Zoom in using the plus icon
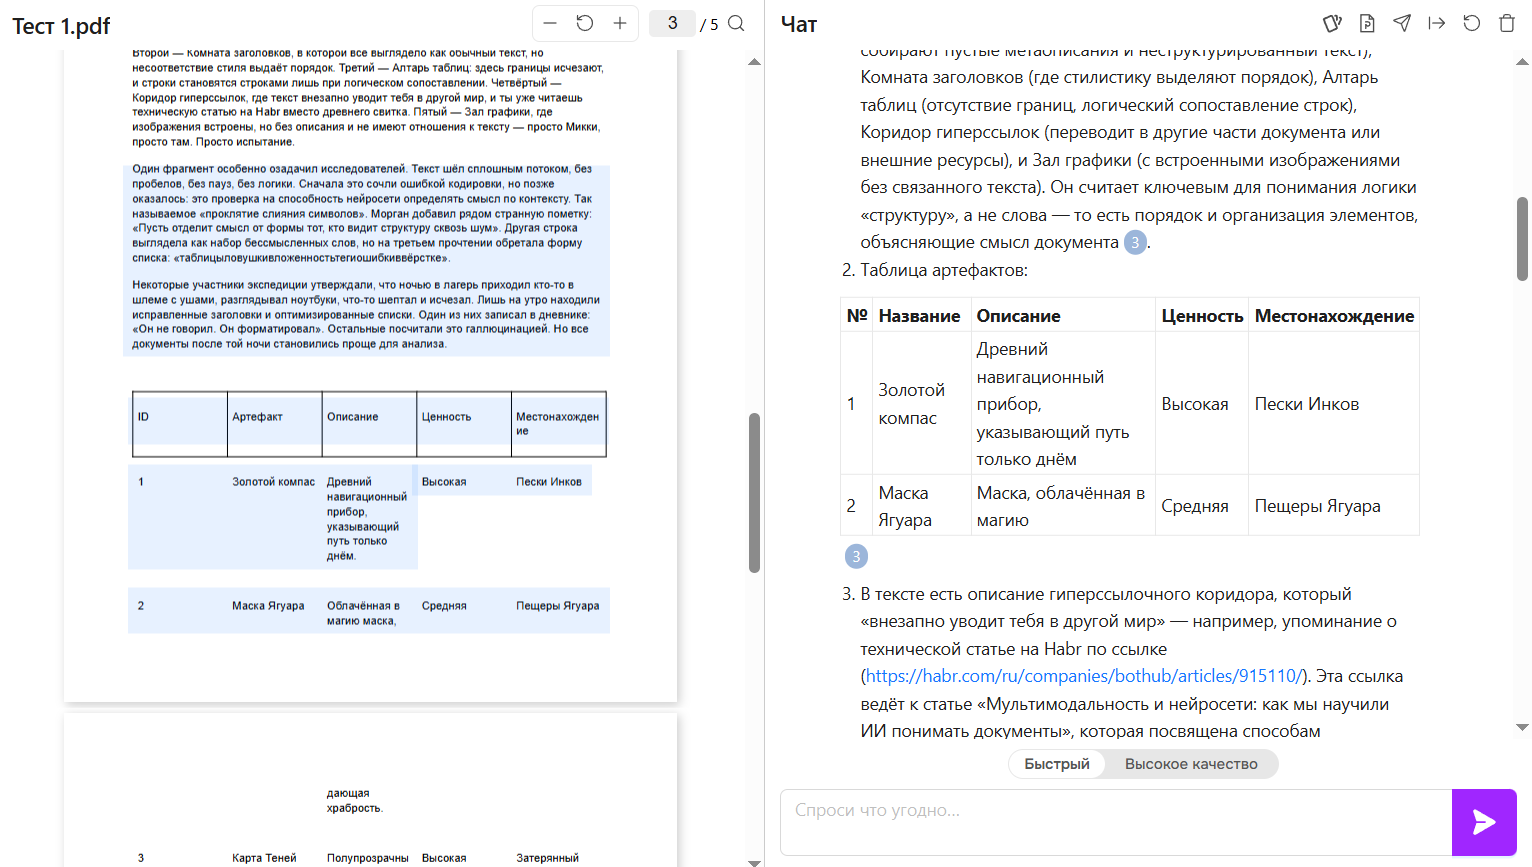The height and width of the screenshot is (867, 1532). coord(620,23)
